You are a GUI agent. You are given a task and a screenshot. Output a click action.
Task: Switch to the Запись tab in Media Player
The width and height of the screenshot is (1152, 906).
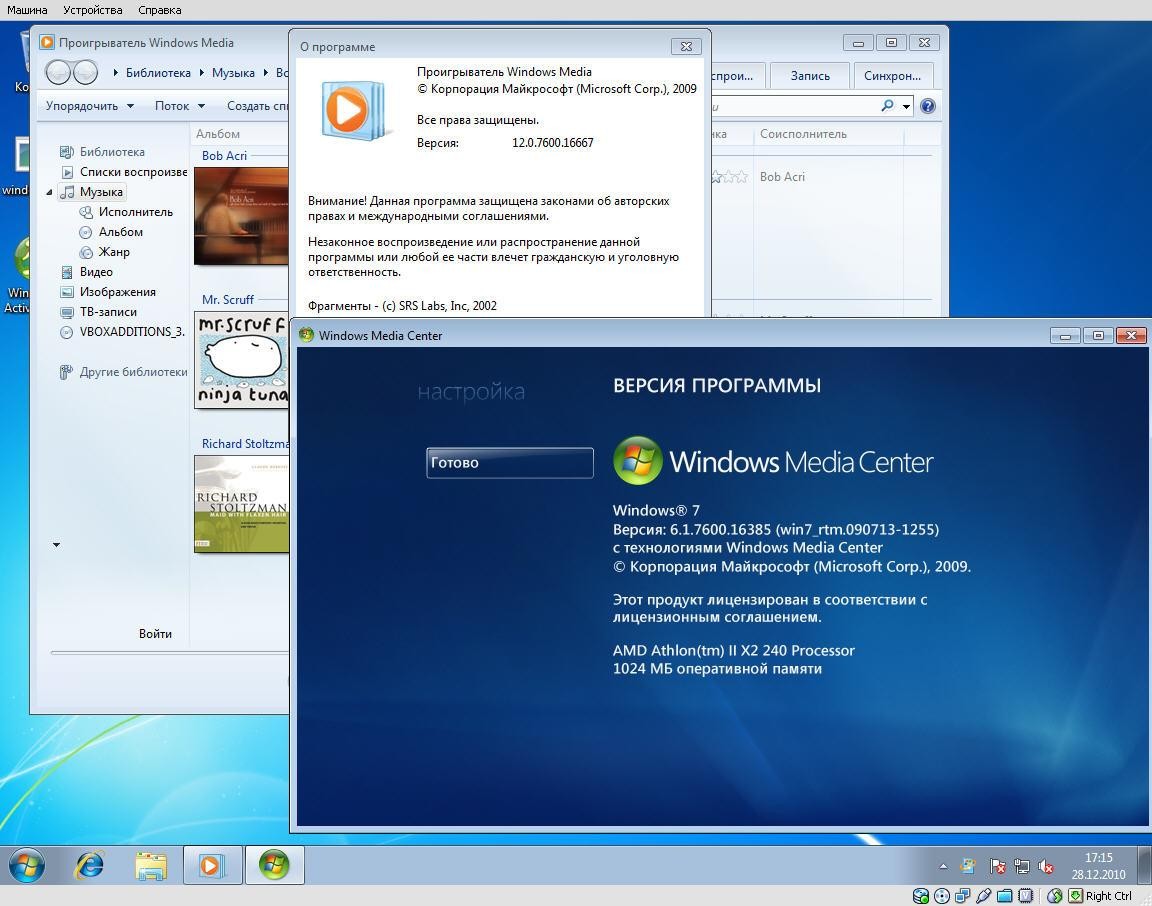point(810,76)
